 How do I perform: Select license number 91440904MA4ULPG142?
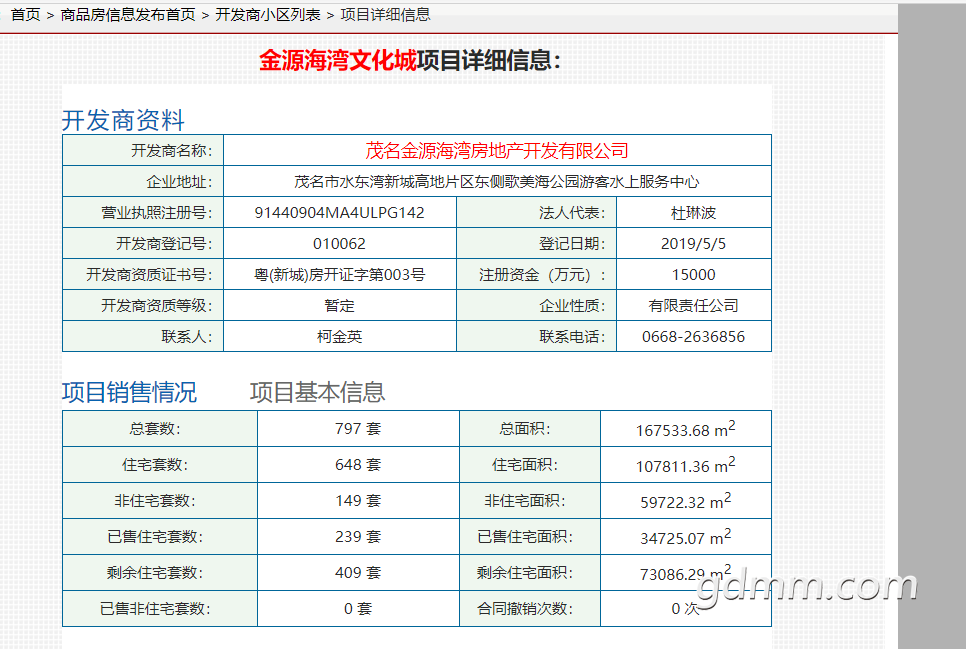[339, 213]
